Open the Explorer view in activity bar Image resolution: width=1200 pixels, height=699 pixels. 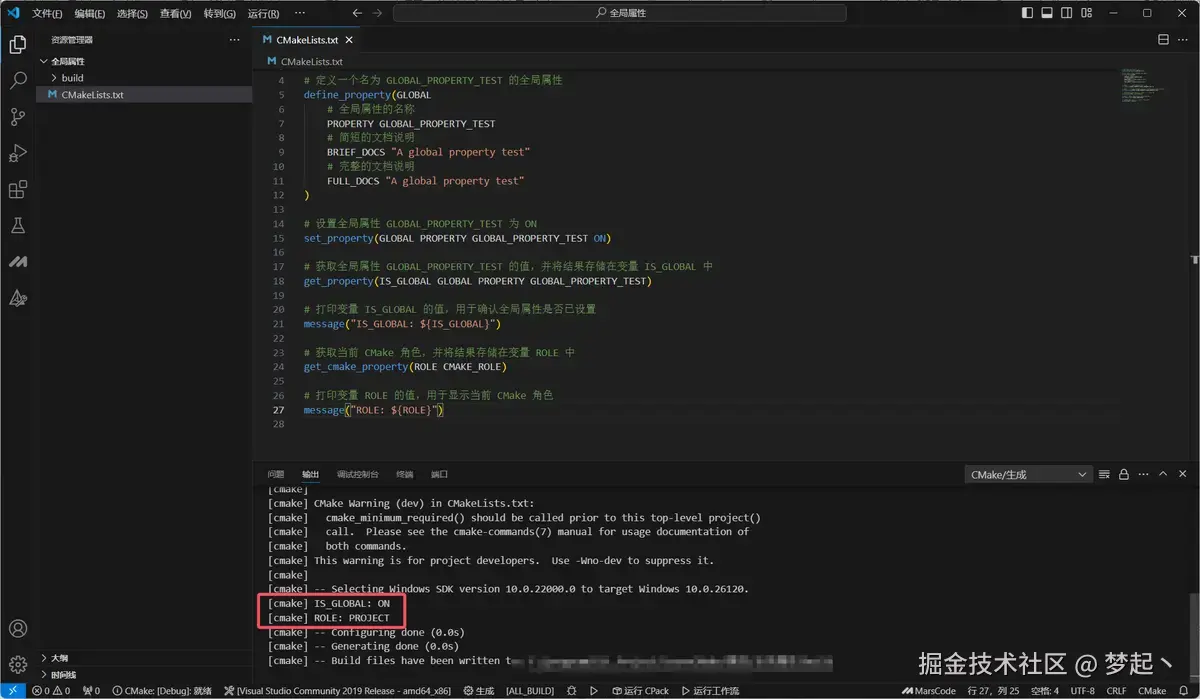[x=17, y=44]
